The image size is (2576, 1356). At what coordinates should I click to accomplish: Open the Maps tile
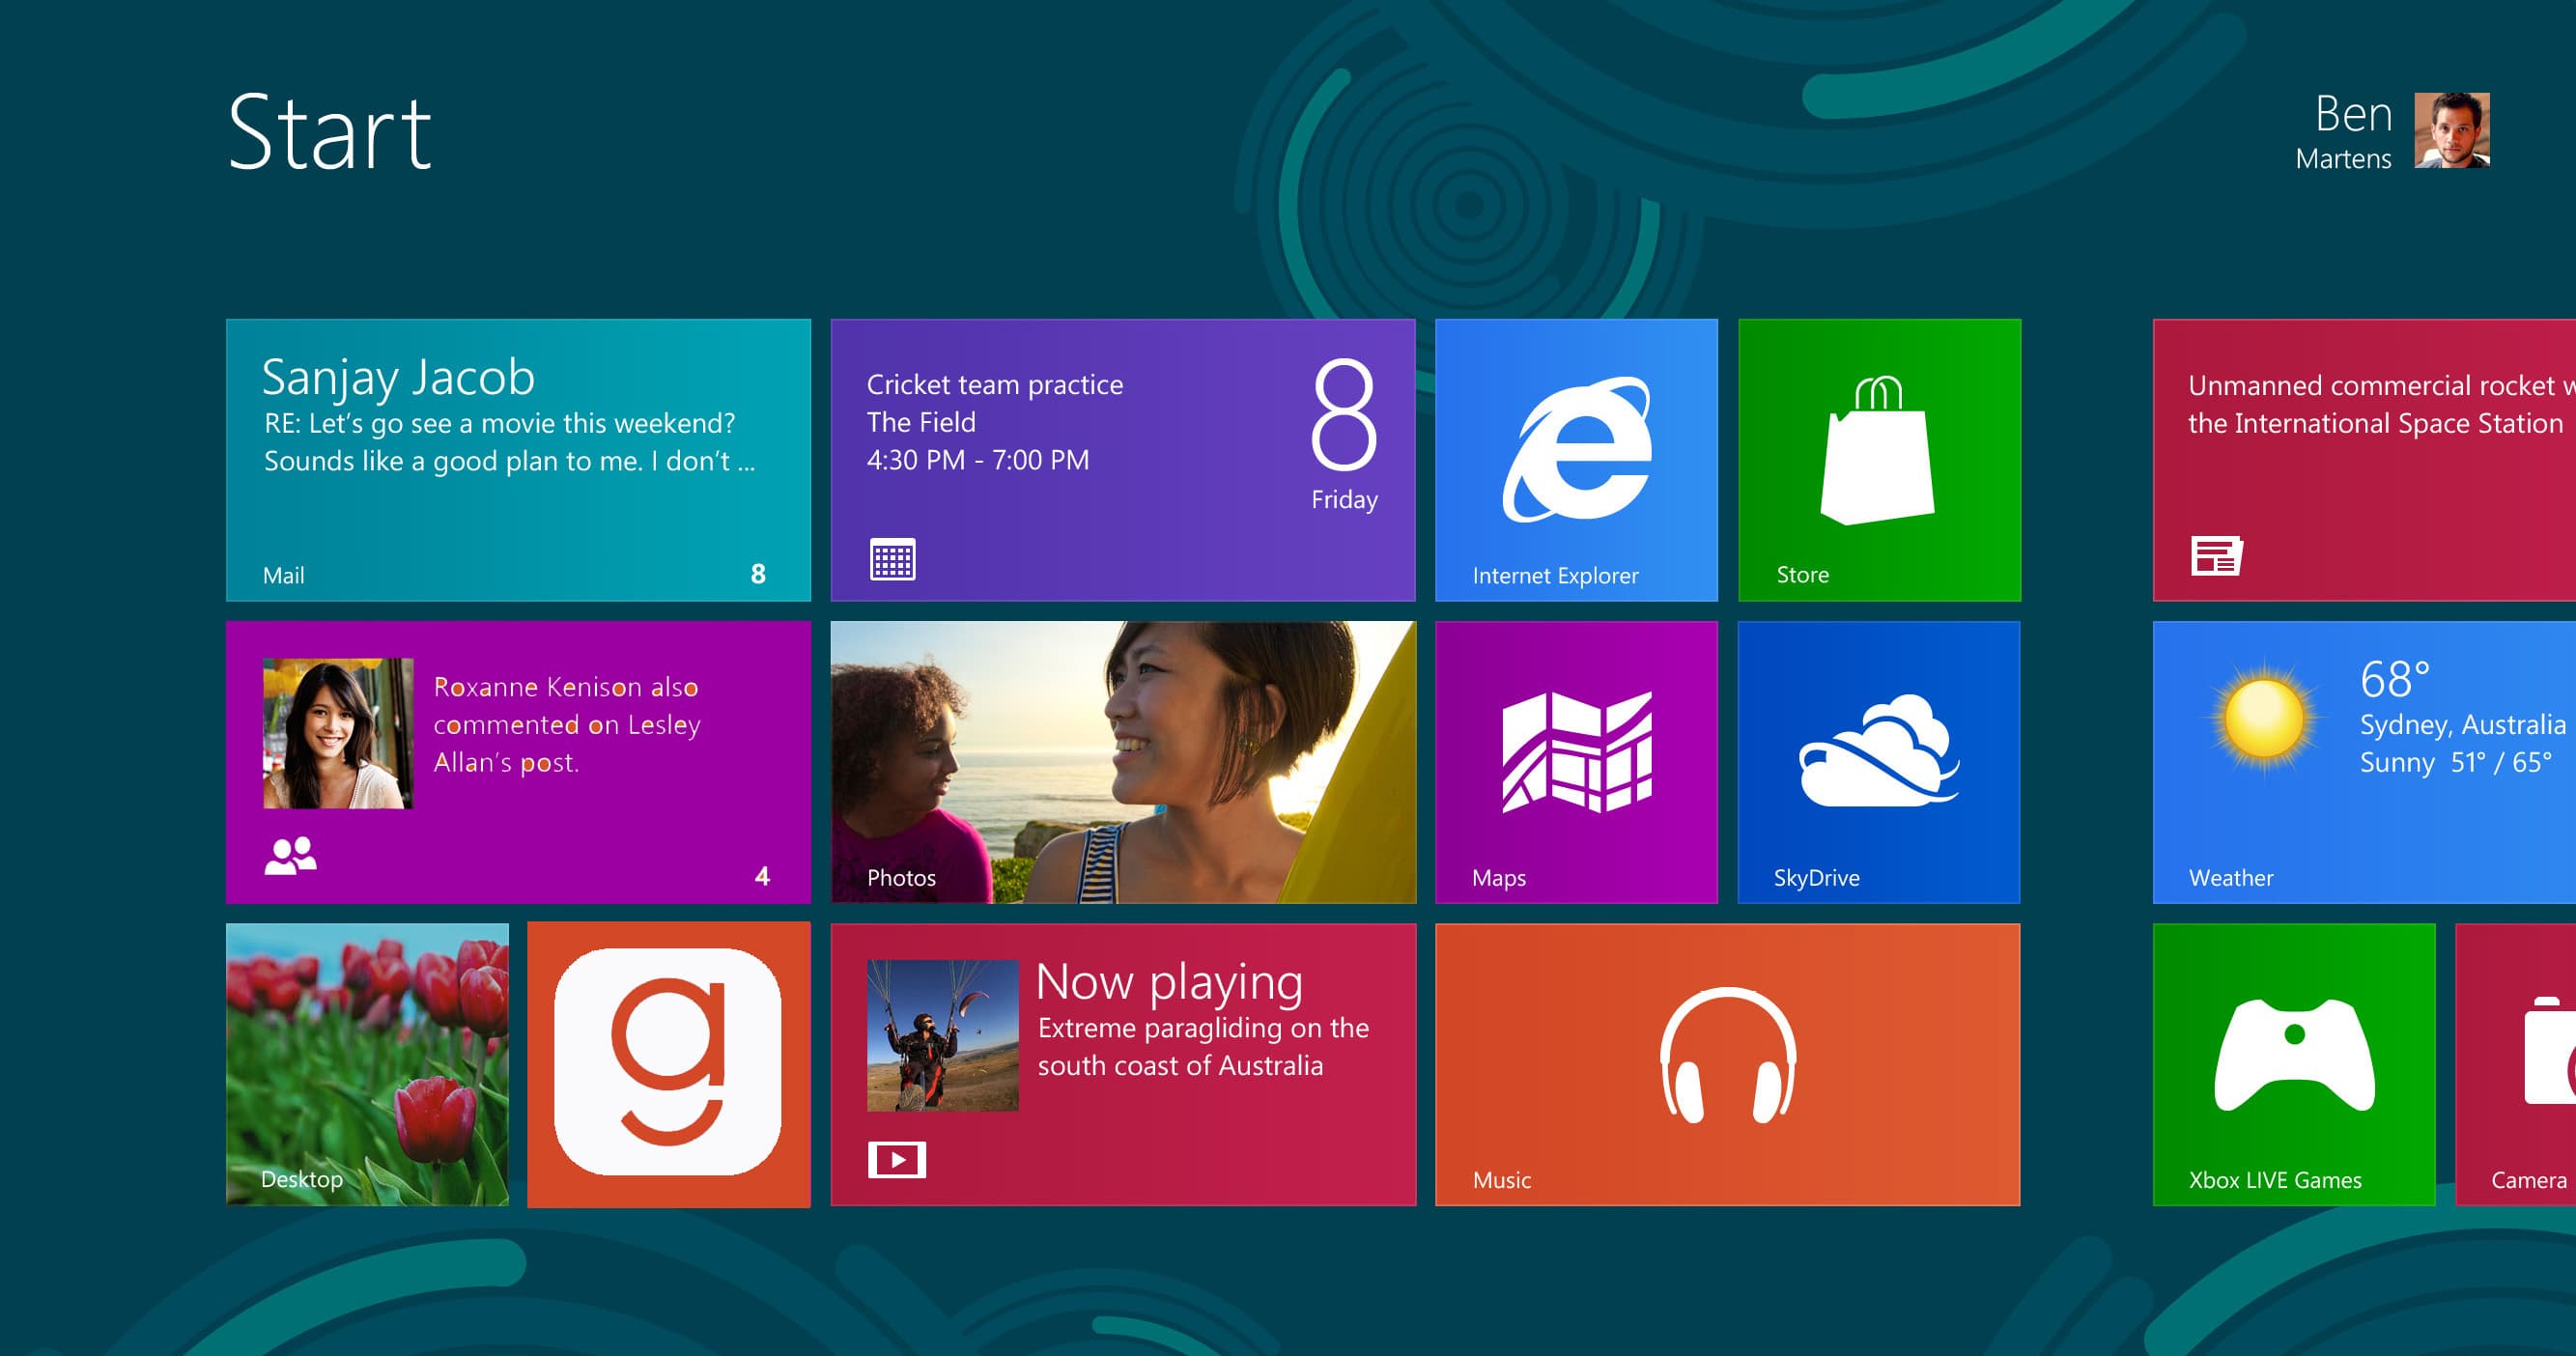click(x=1576, y=762)
